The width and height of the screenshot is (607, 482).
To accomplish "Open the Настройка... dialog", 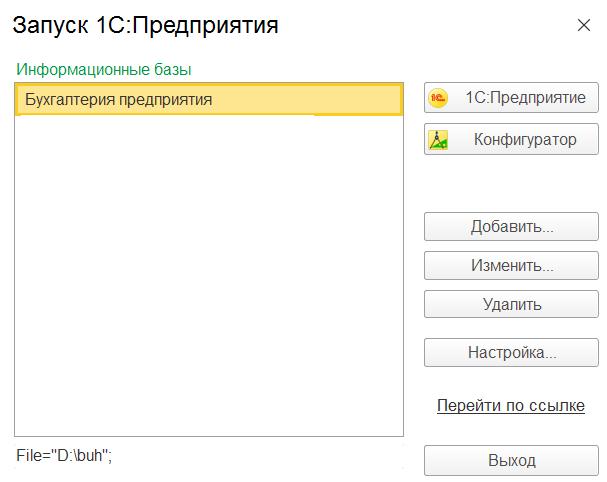I will tap(511, 353).
